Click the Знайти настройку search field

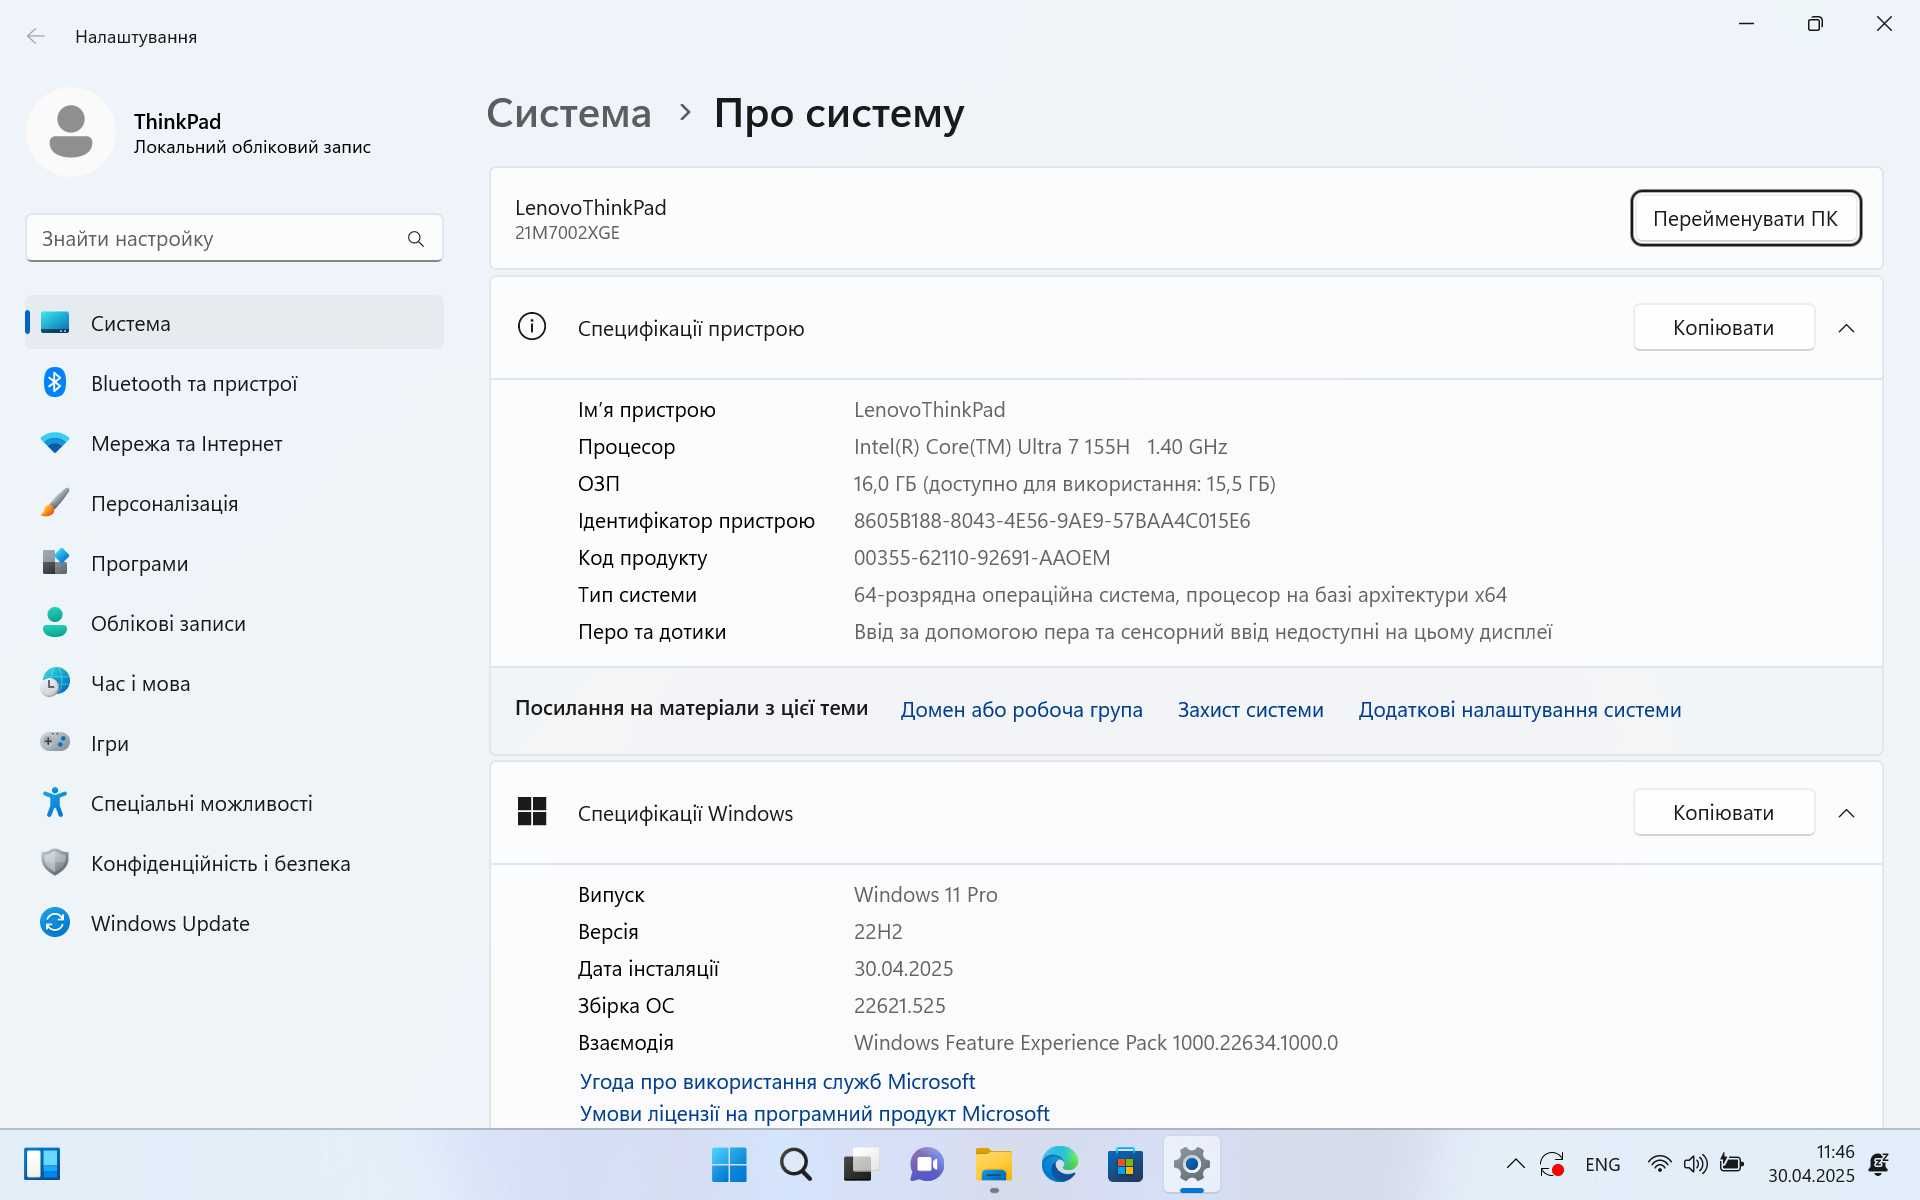tap(234, 238)
